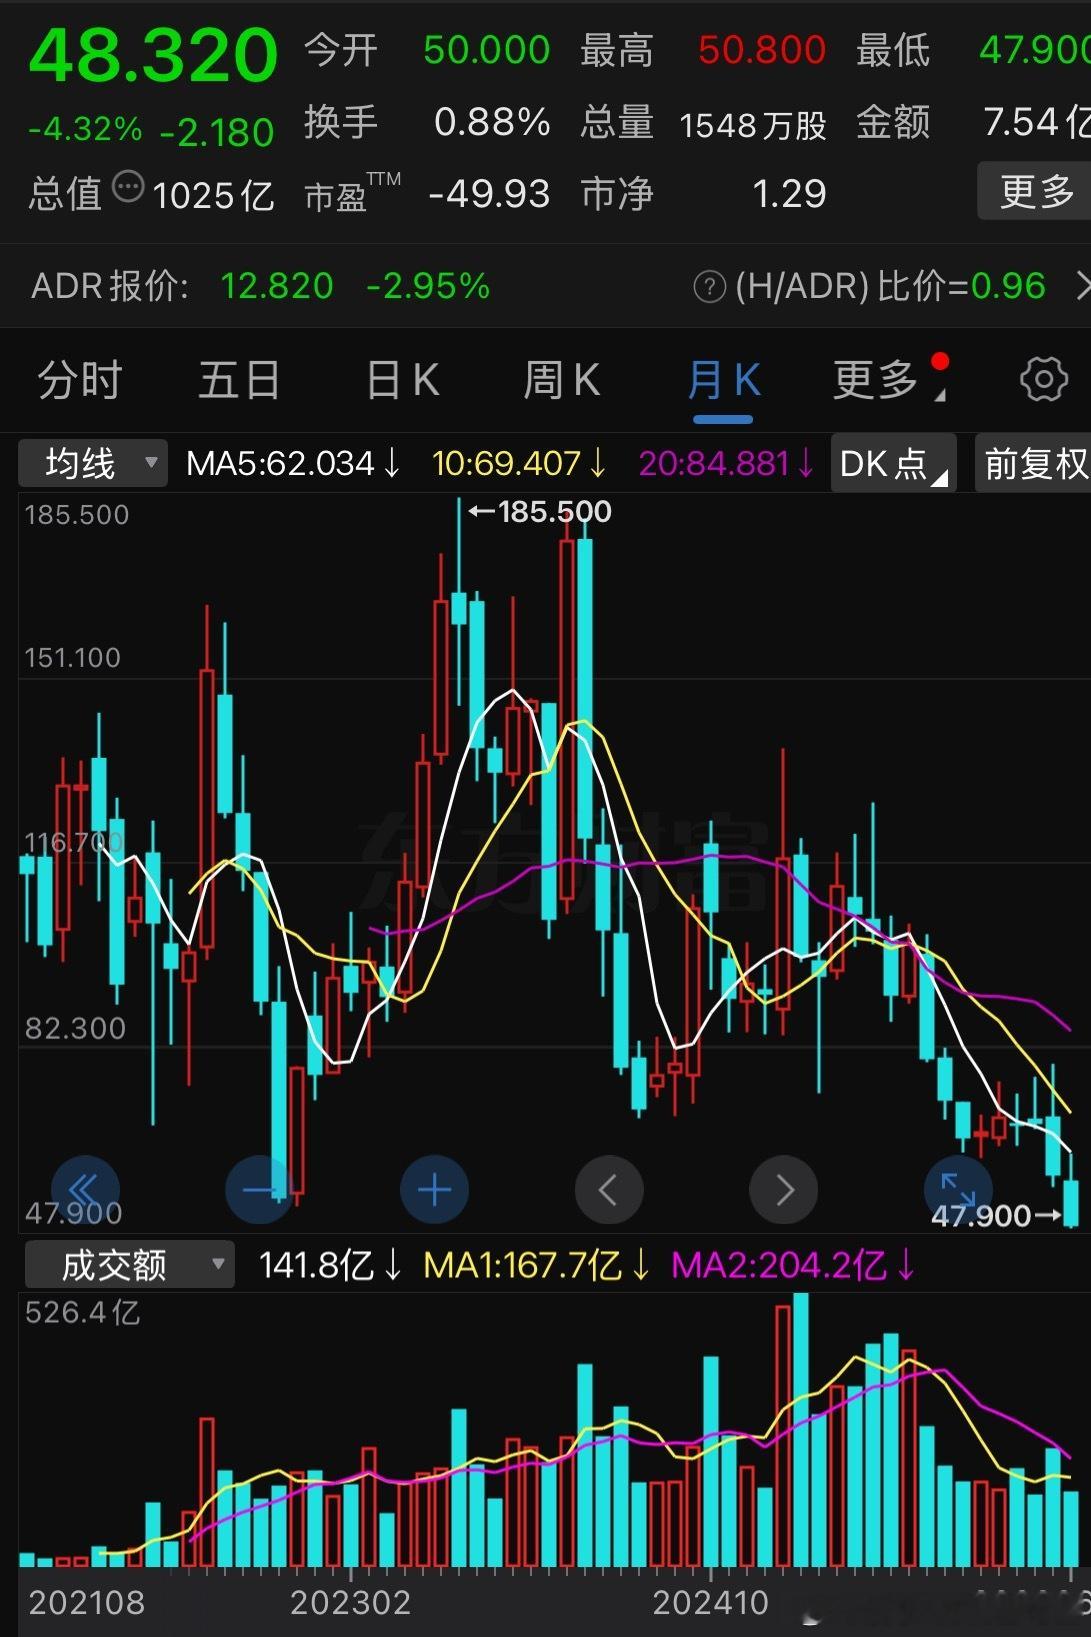Image resolution: width=1091 pixels, height=1637 pixels.
Task: Tap the 今开 50.000 value
Action: tap(427, 50)
